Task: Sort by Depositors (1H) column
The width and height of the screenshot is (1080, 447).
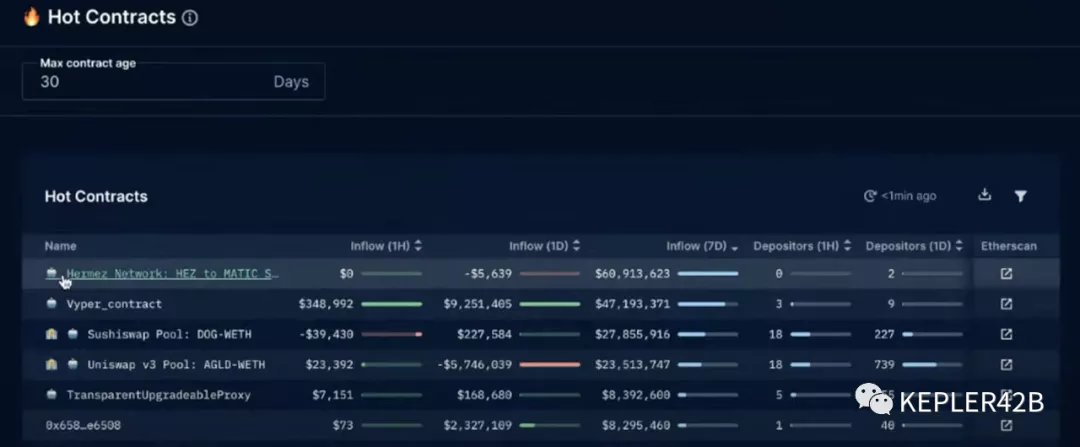Action: click(802, 246)
